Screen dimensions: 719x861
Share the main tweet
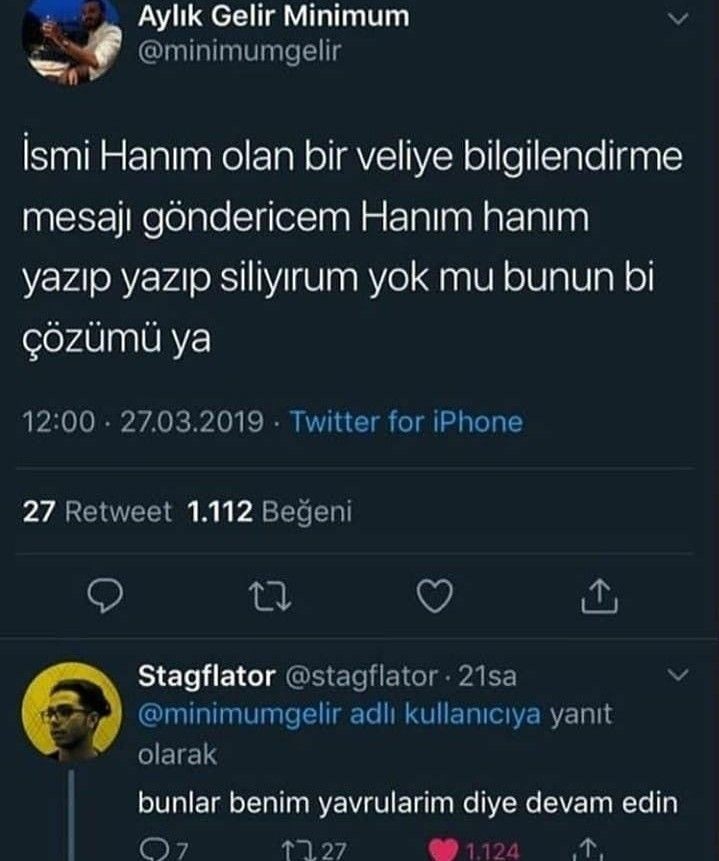pyautogui.click(x=599, y=596)
